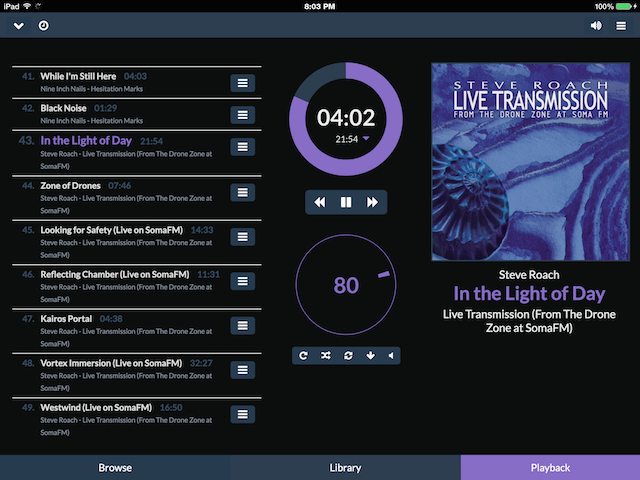Toggle repeat all loop icon
This screenshot has height=480, width=640.
coord(348,356)
